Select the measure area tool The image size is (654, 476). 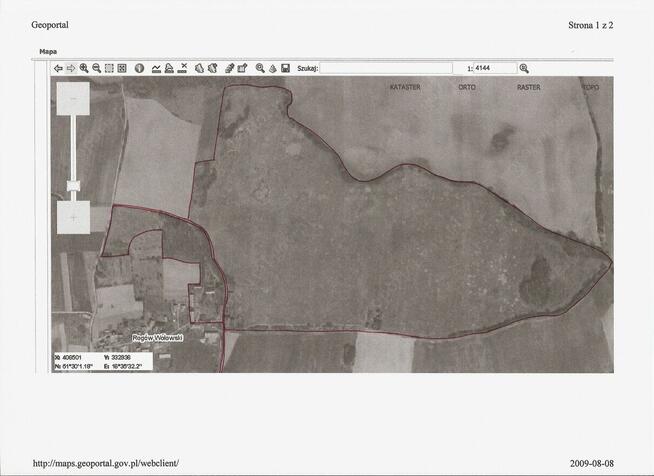coord(169,68)
